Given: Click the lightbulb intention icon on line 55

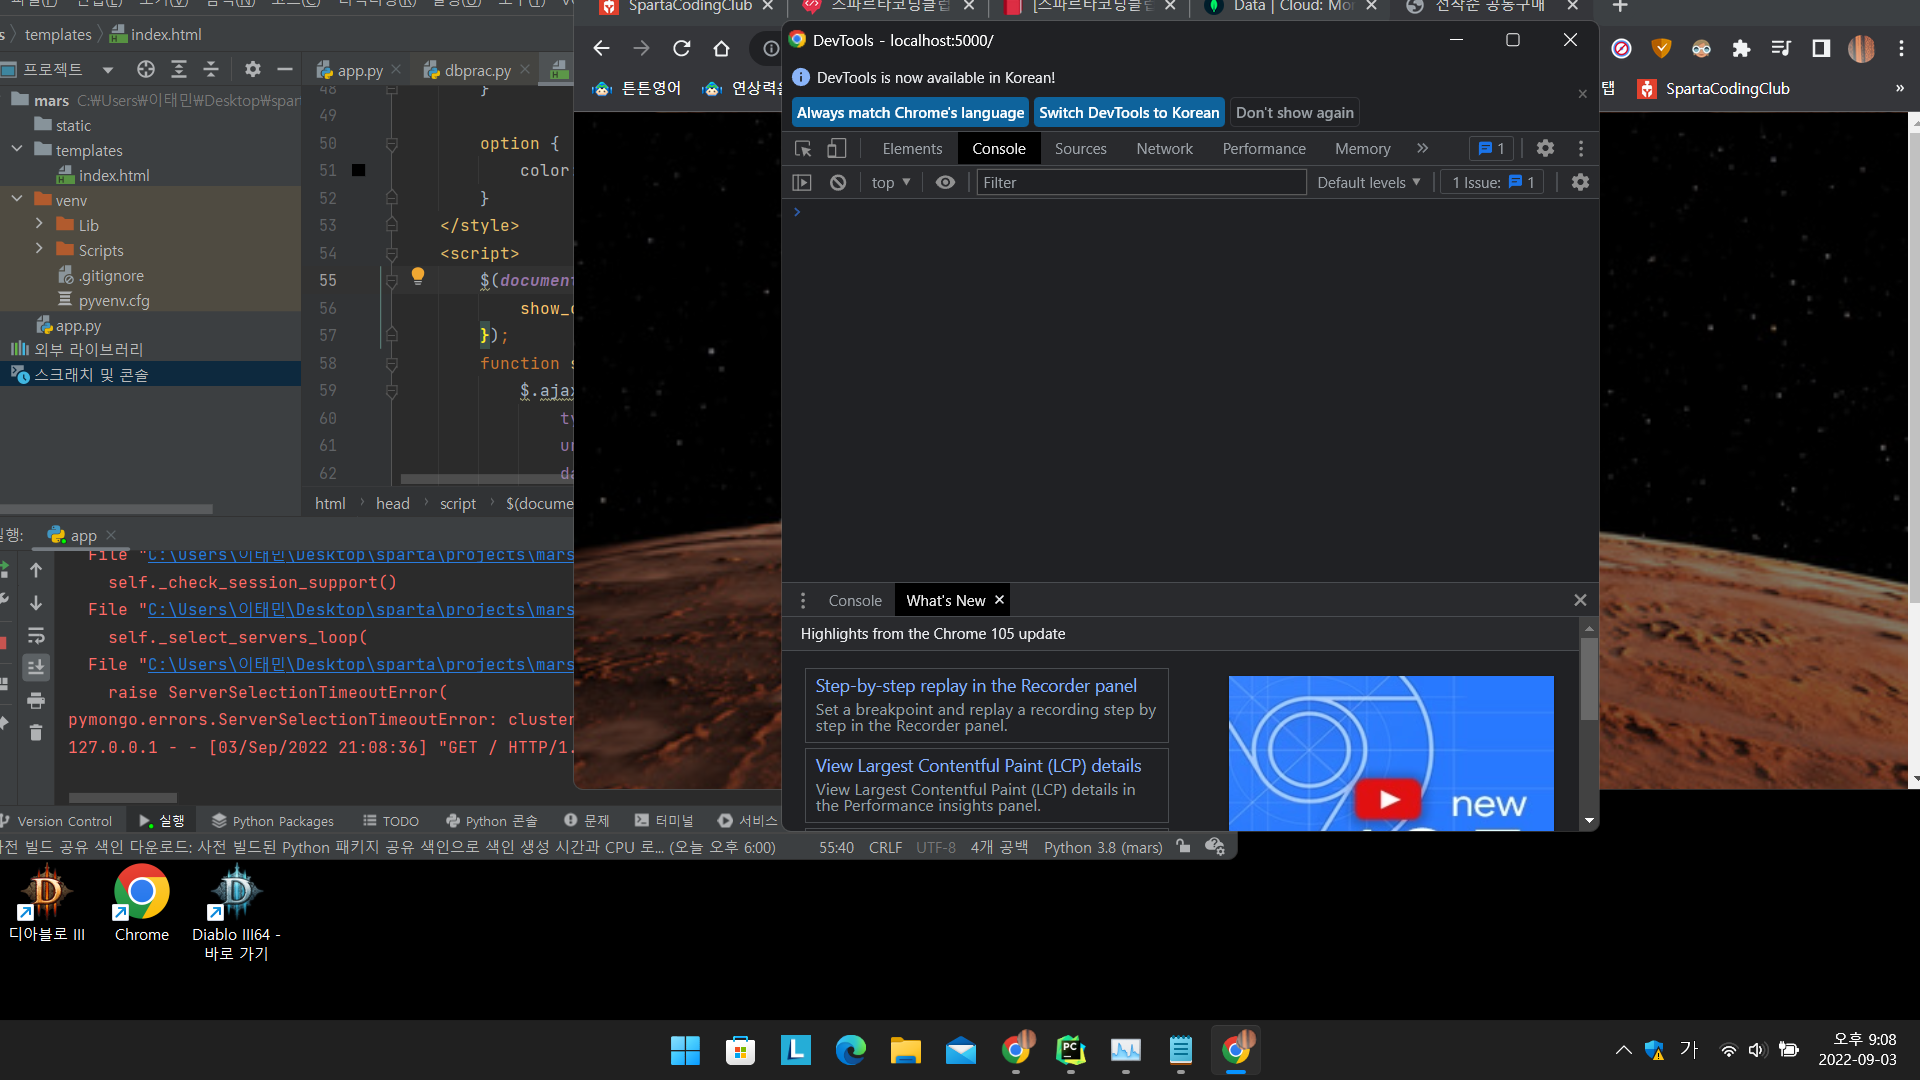Looking at the screenshot, I should point(418,277).
